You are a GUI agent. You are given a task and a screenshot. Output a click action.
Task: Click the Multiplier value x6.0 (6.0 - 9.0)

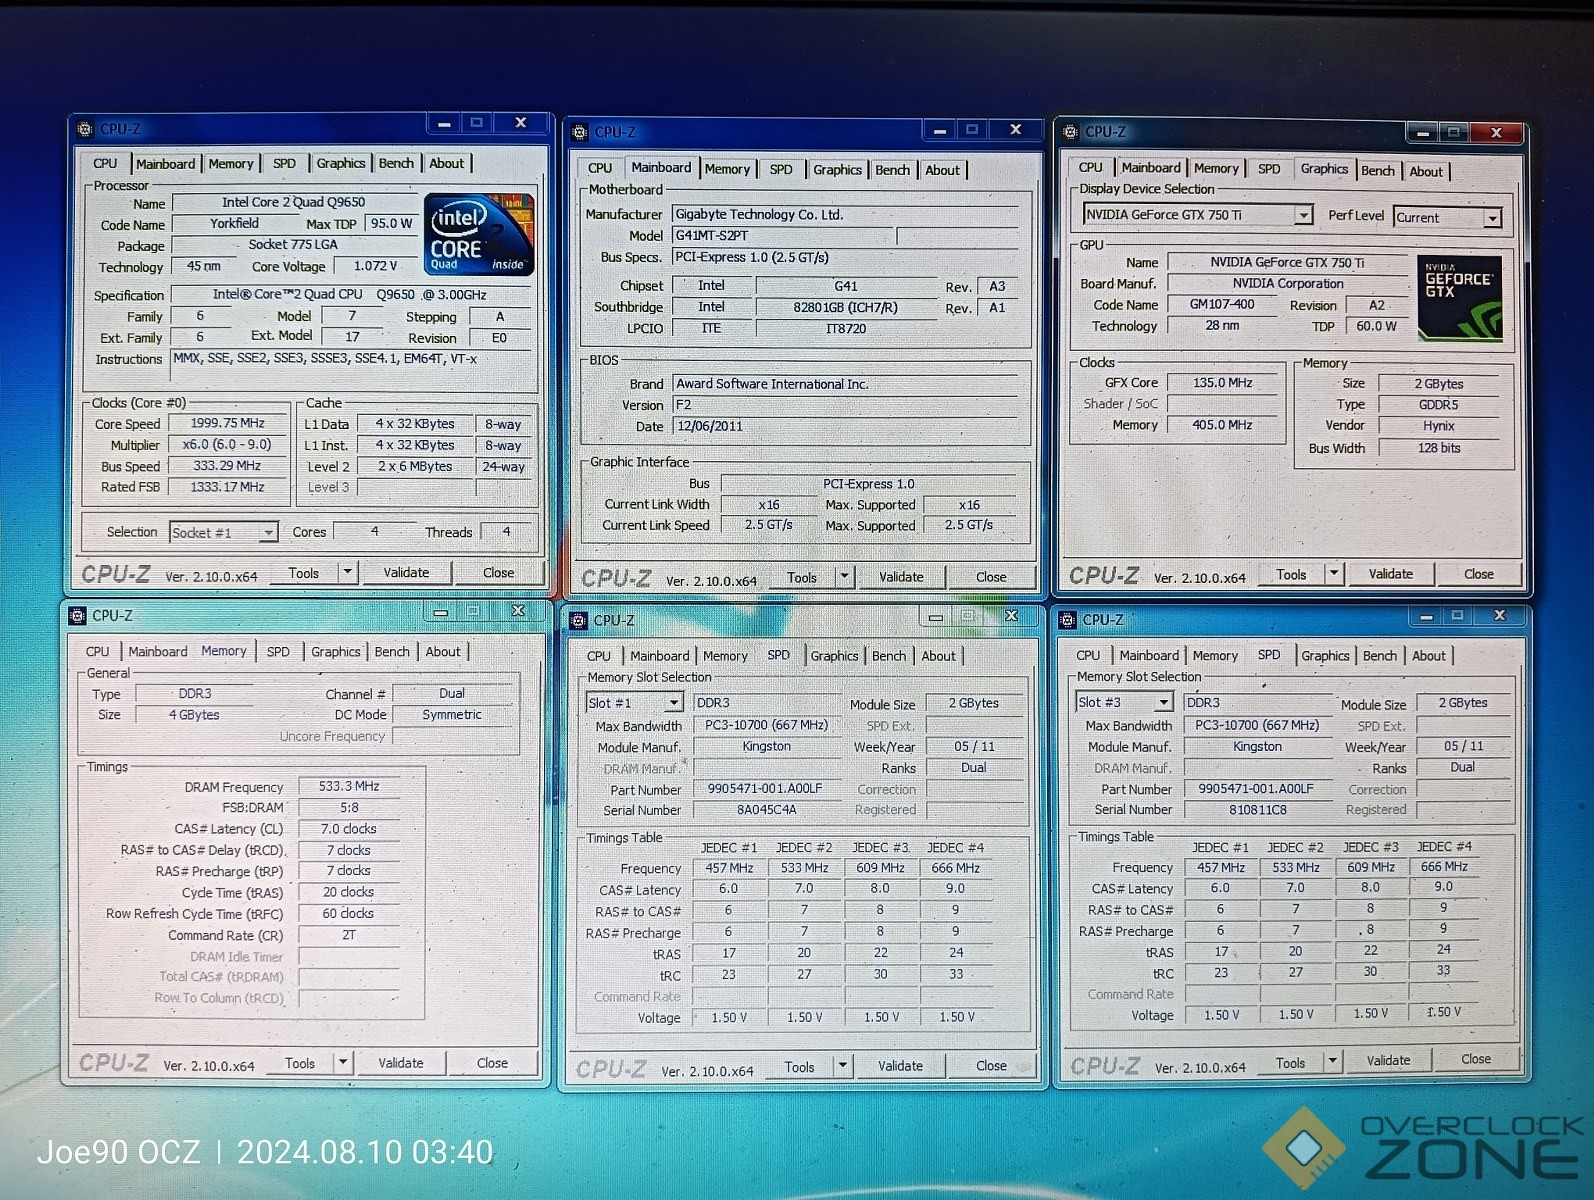click(x=226, y=445)
